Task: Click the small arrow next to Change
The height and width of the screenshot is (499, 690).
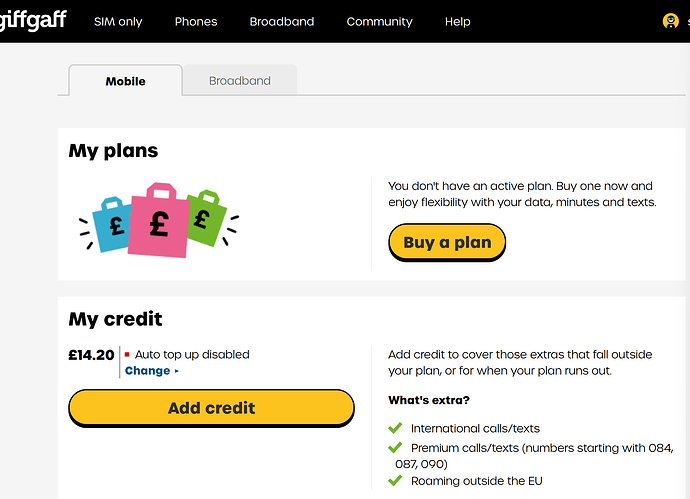Action: [176, 371]
